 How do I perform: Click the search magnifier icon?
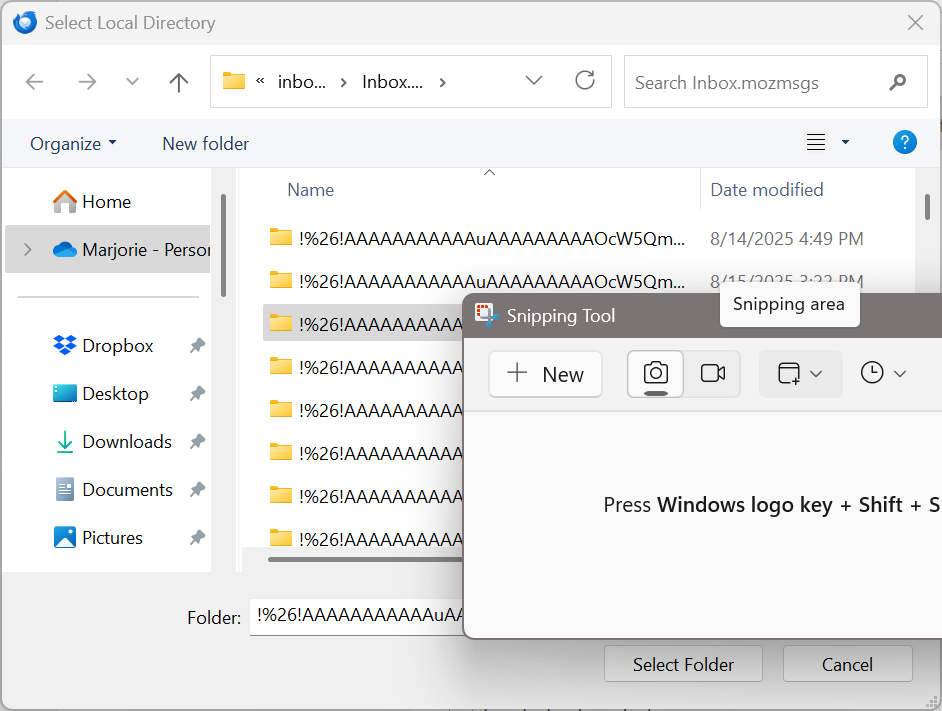pos(897,82)
